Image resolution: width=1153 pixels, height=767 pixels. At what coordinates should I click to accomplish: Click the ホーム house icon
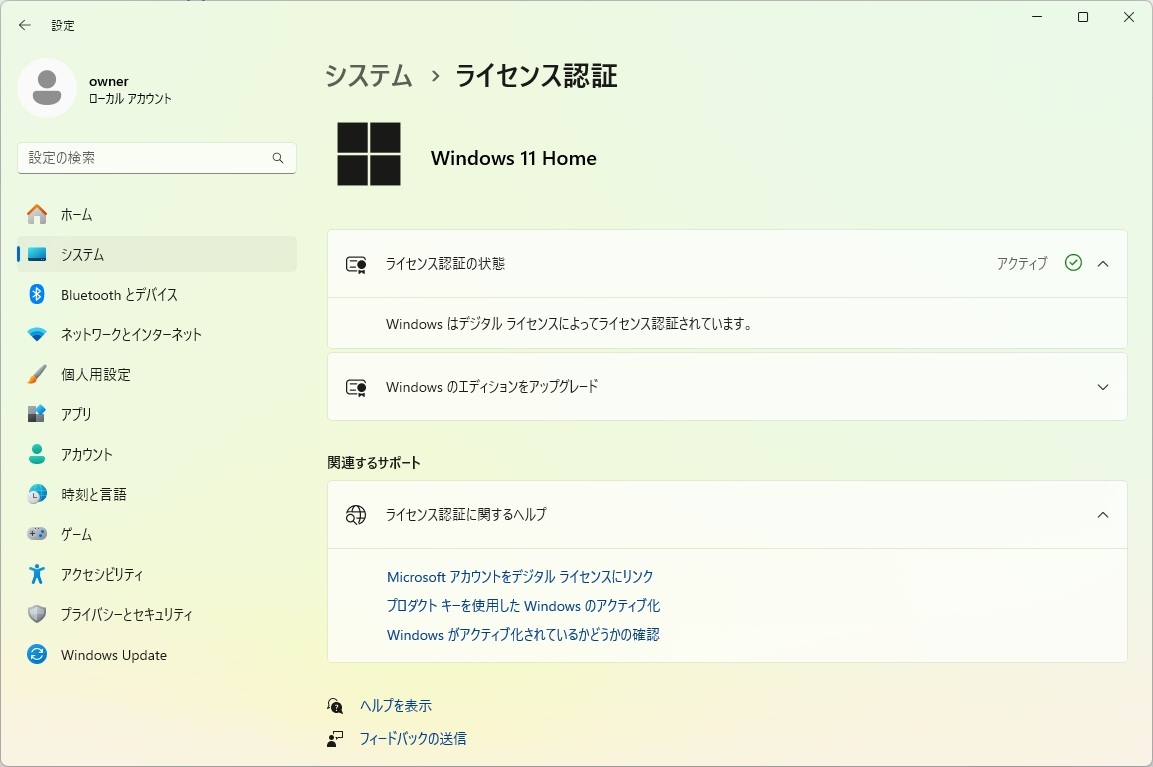(x=37, y=214)
